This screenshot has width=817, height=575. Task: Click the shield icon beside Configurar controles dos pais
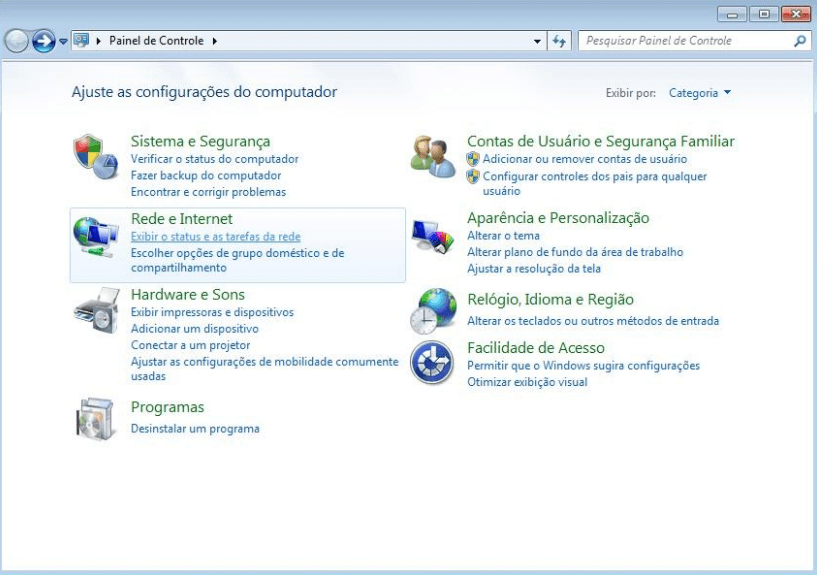click(x=473, y=177)
